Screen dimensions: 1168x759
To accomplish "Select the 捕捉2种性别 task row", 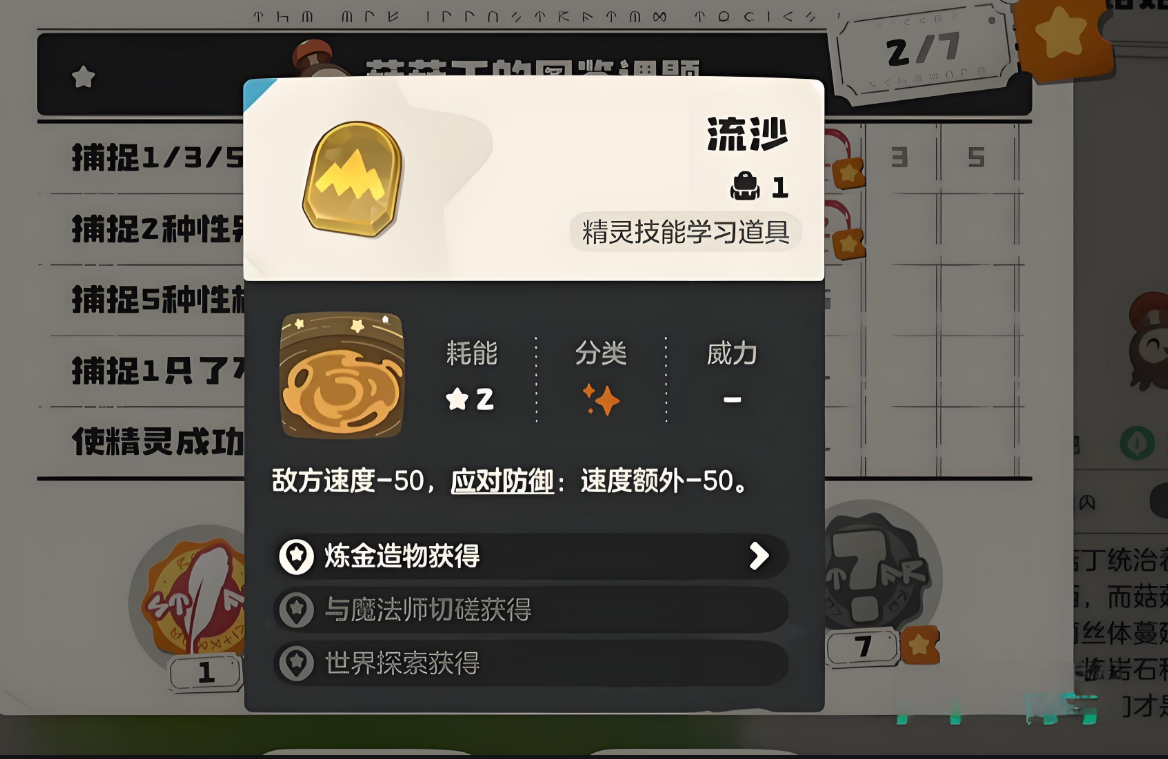I will 142,229.
